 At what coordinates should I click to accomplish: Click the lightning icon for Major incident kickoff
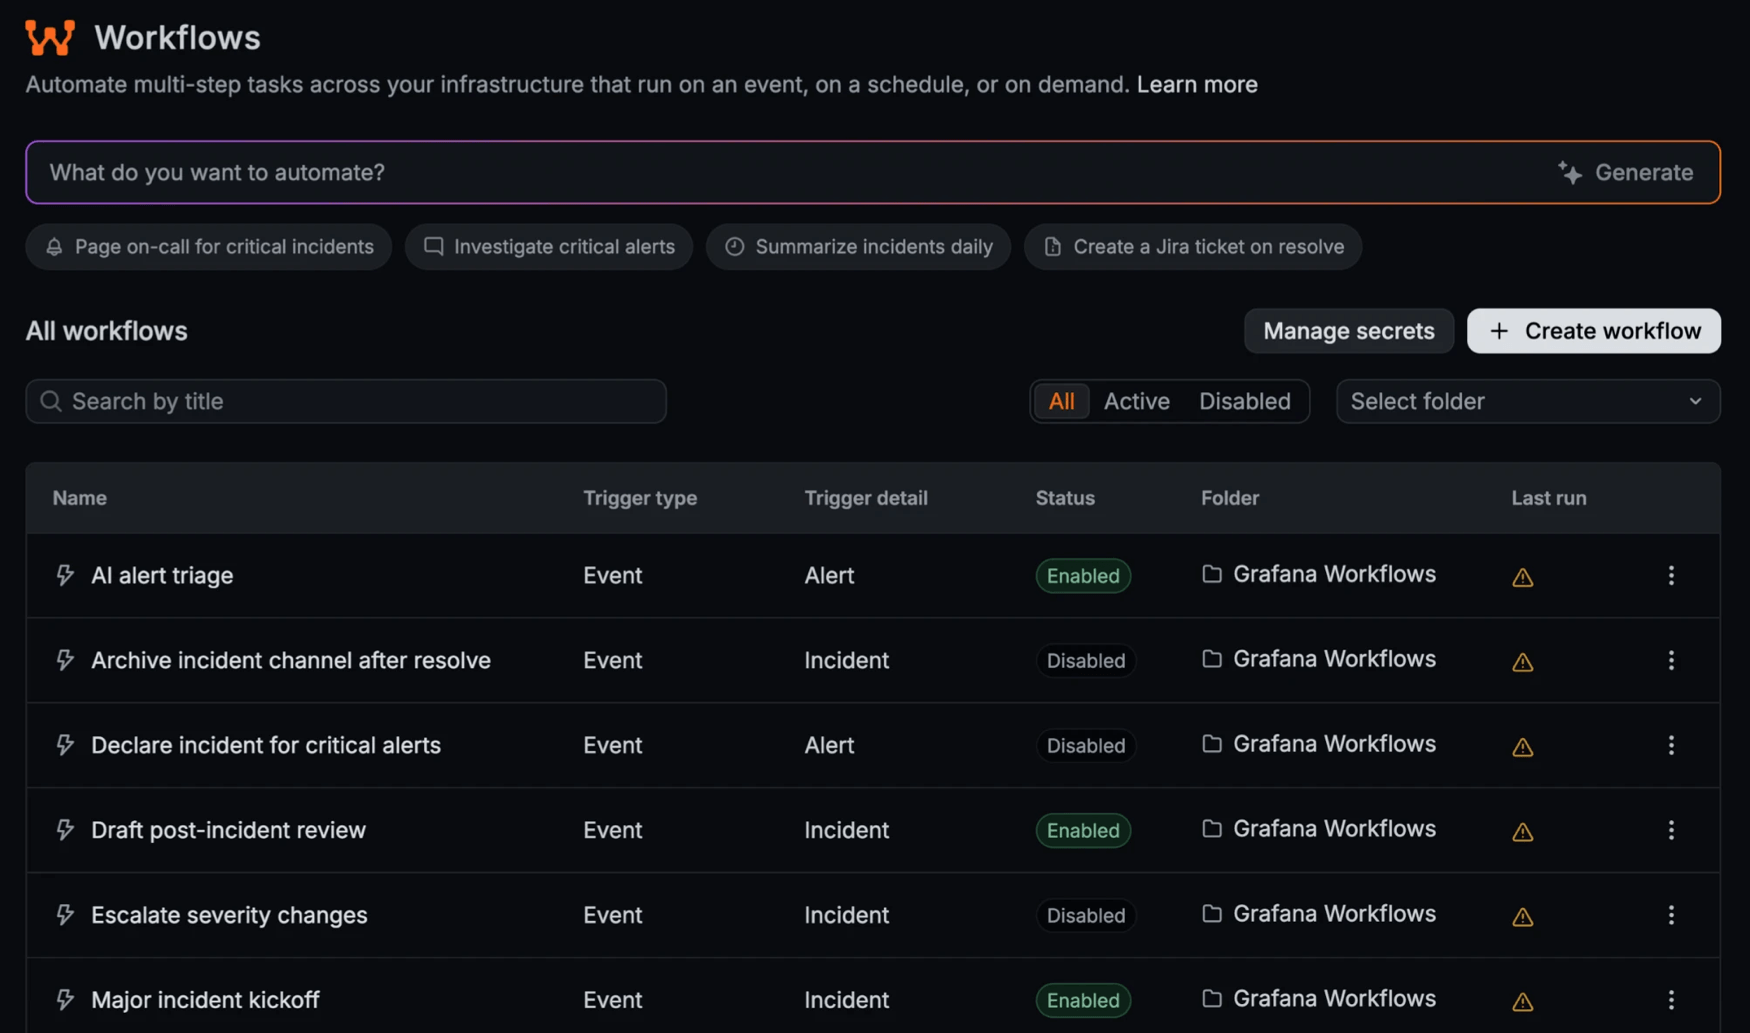(65, 1000)
